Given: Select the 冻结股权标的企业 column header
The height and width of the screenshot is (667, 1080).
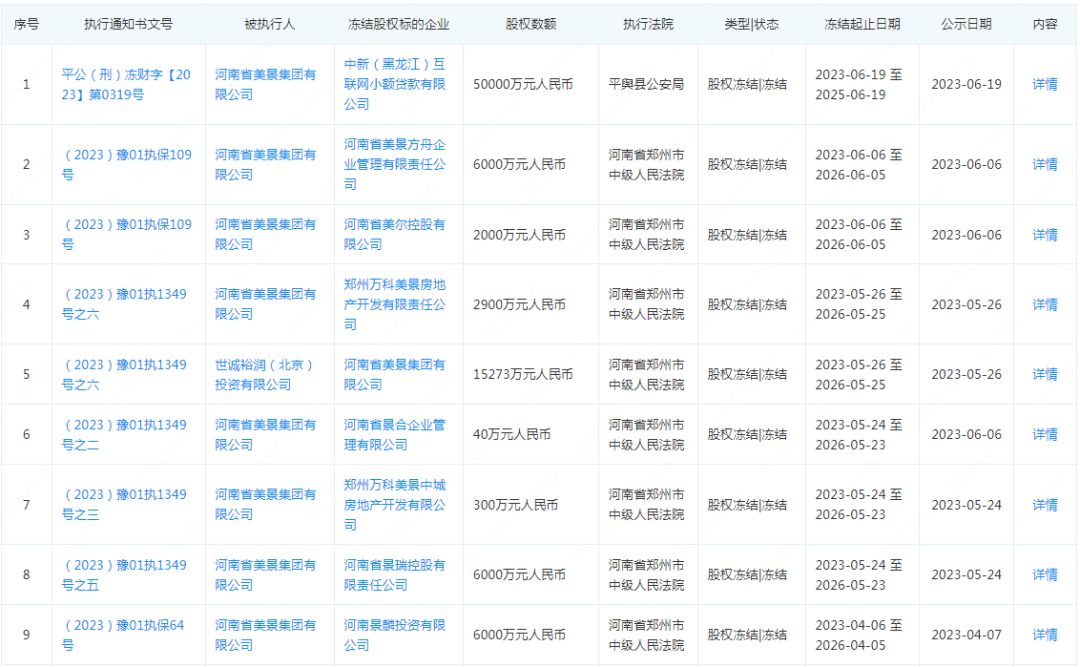Looking at the screenshot, I should pos(398,24).
